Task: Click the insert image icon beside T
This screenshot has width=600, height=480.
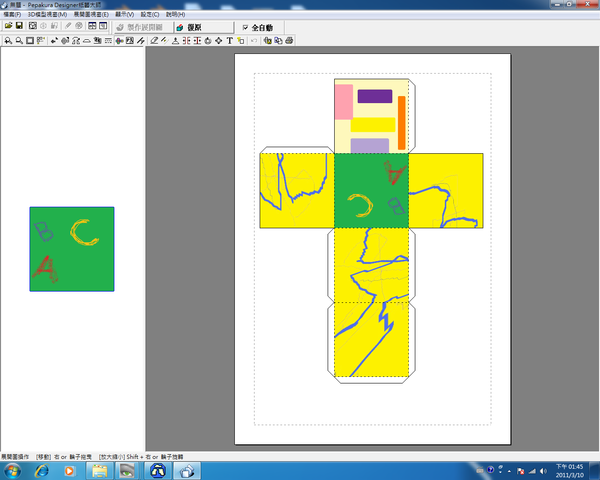Action: click(240, 41)
